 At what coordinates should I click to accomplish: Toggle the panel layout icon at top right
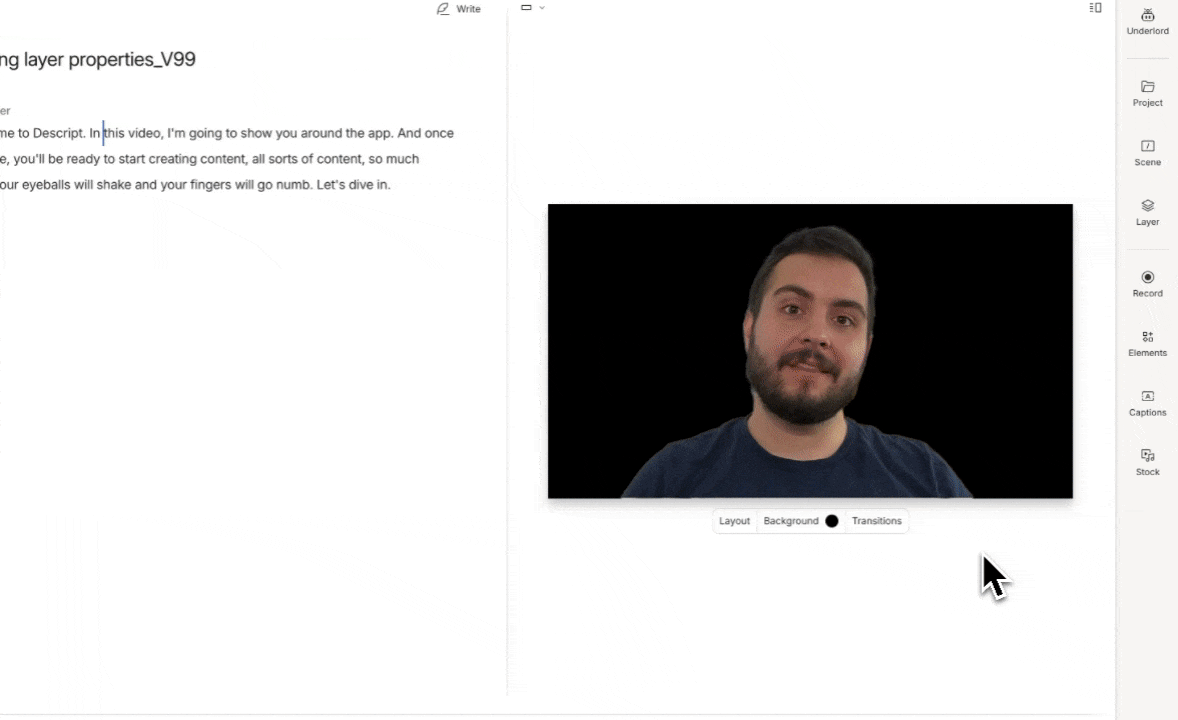(1095, 8)
